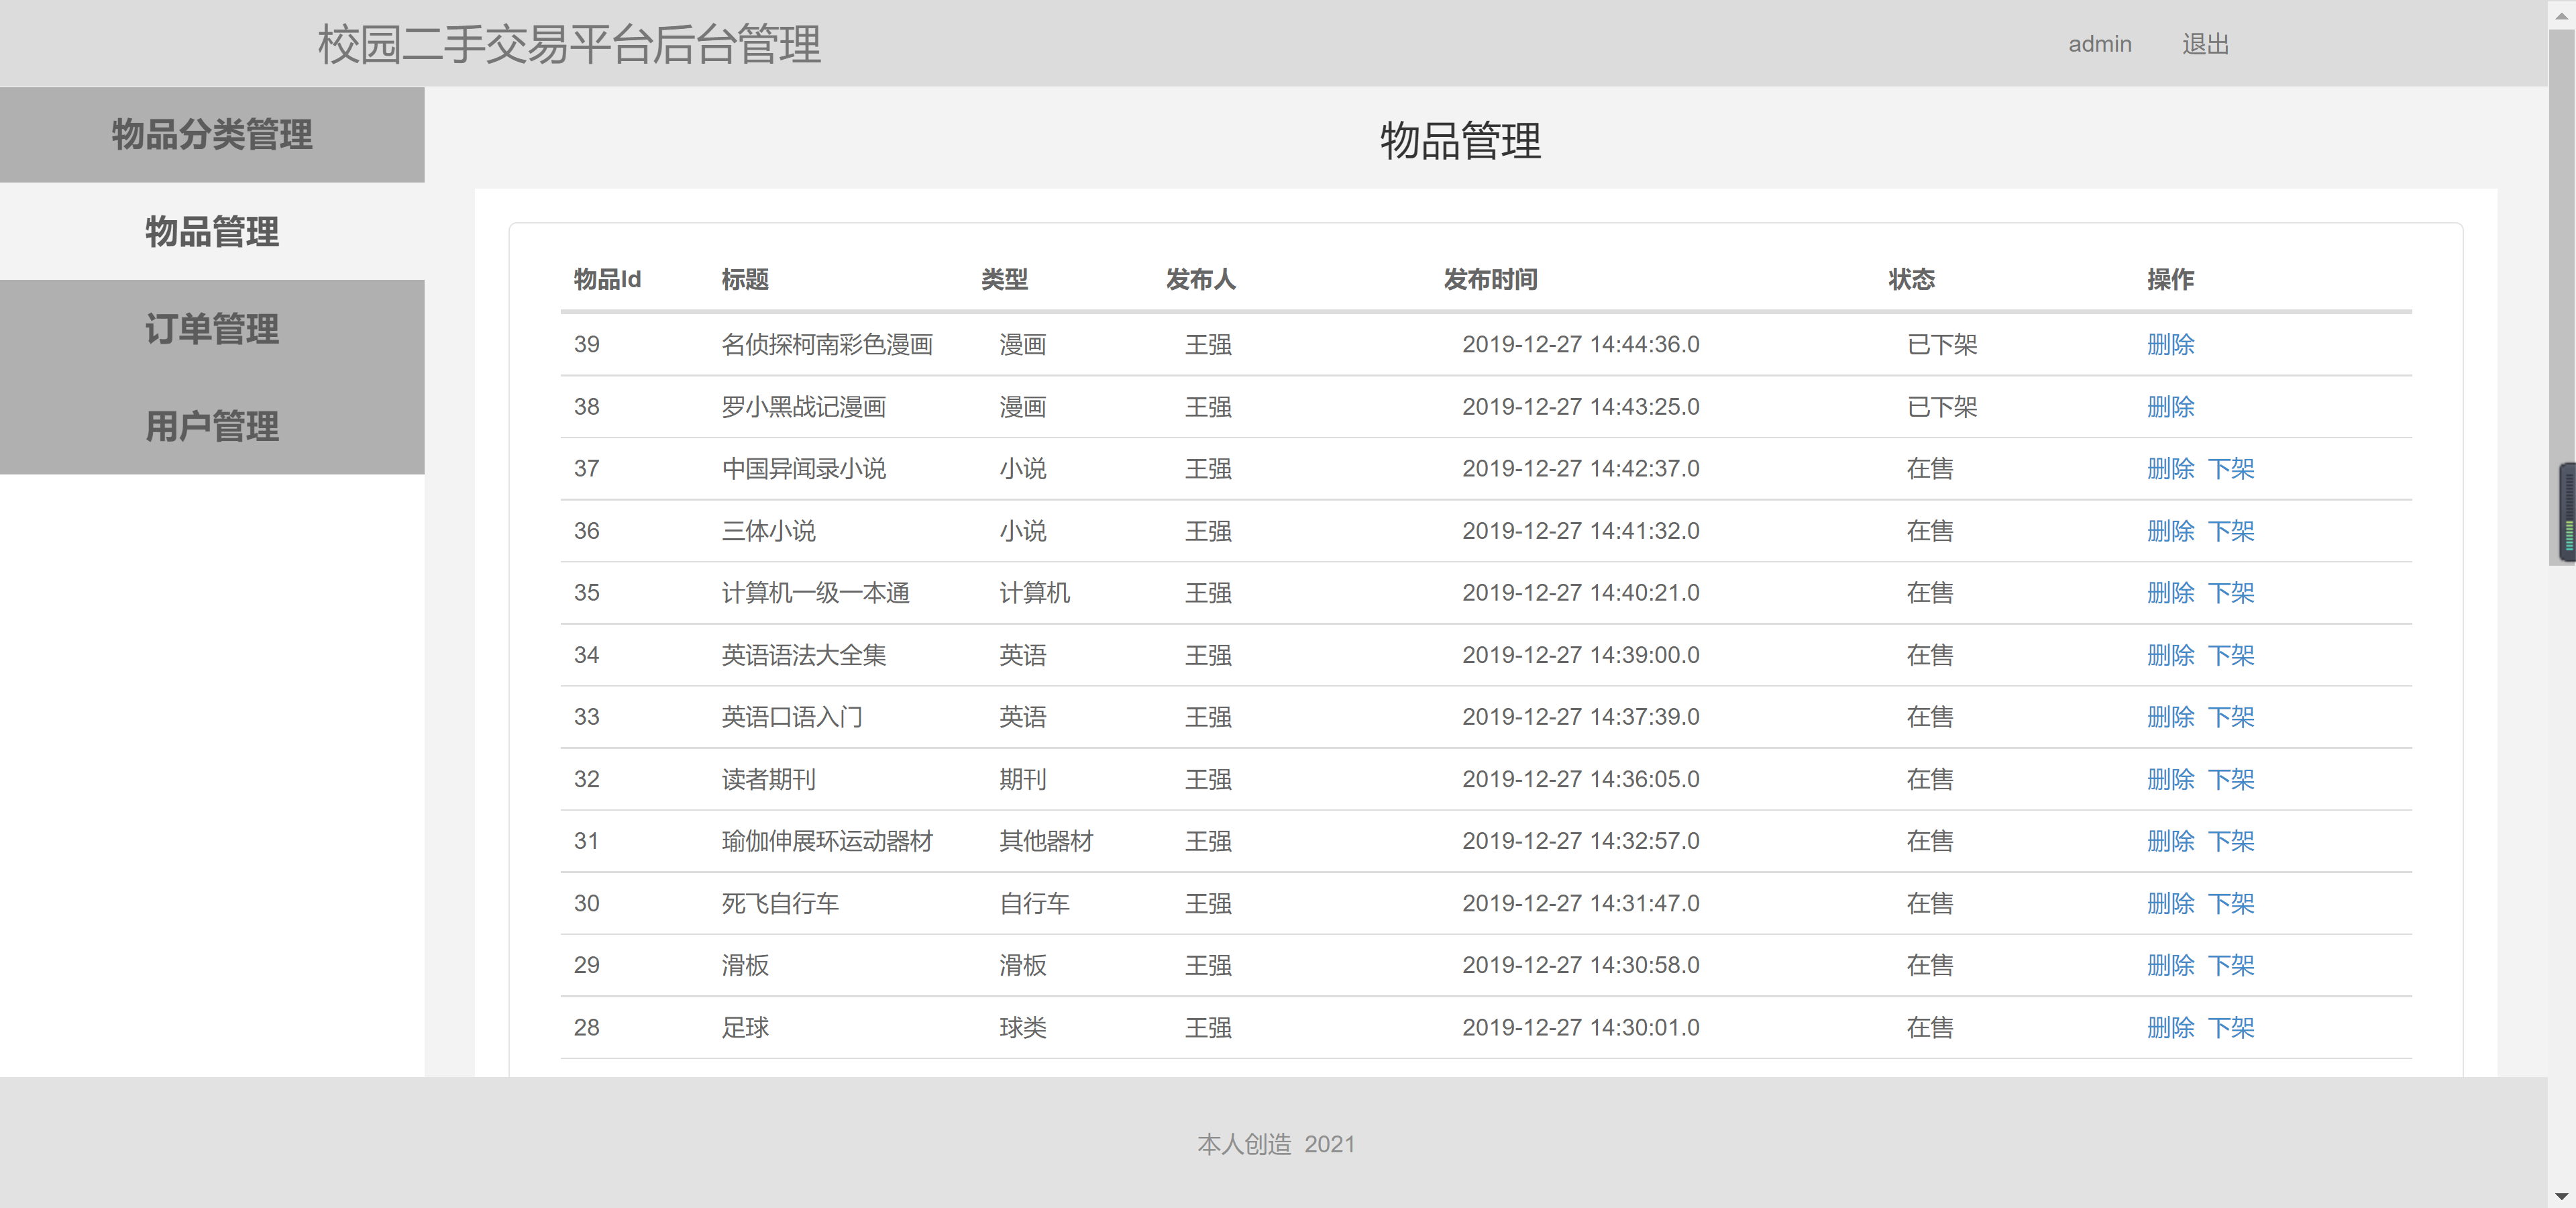
Task: Open the 物品分类管理 sidebar menu
Action: [212, 134]
